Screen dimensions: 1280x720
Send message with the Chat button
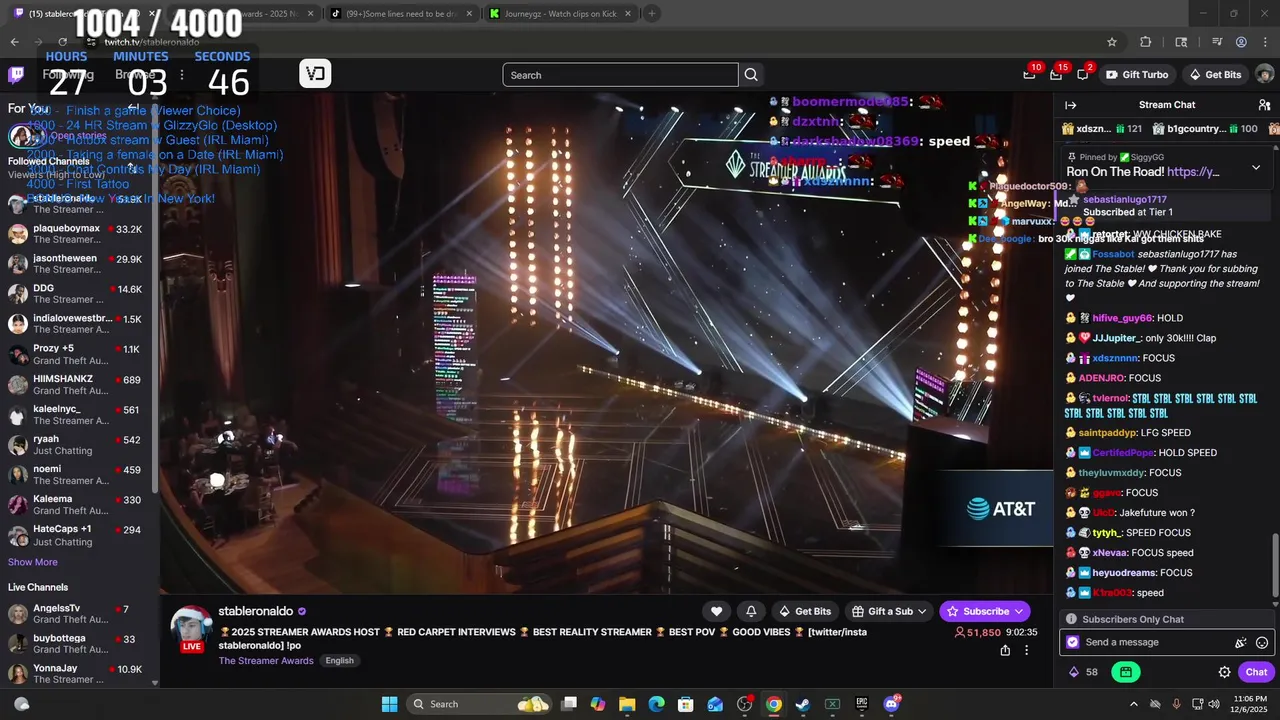click(x=1256, y=672)
